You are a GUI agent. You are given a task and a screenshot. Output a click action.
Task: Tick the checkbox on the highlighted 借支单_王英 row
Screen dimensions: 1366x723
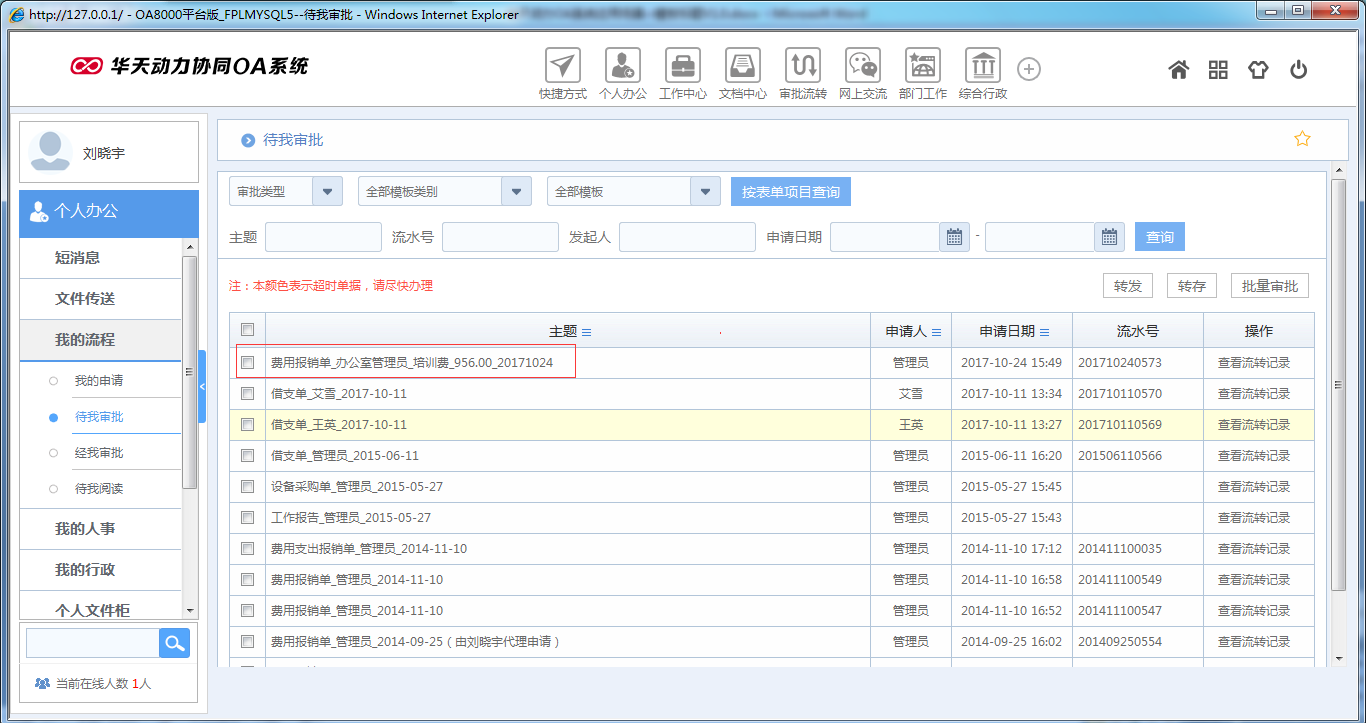[x=247, y=424]
